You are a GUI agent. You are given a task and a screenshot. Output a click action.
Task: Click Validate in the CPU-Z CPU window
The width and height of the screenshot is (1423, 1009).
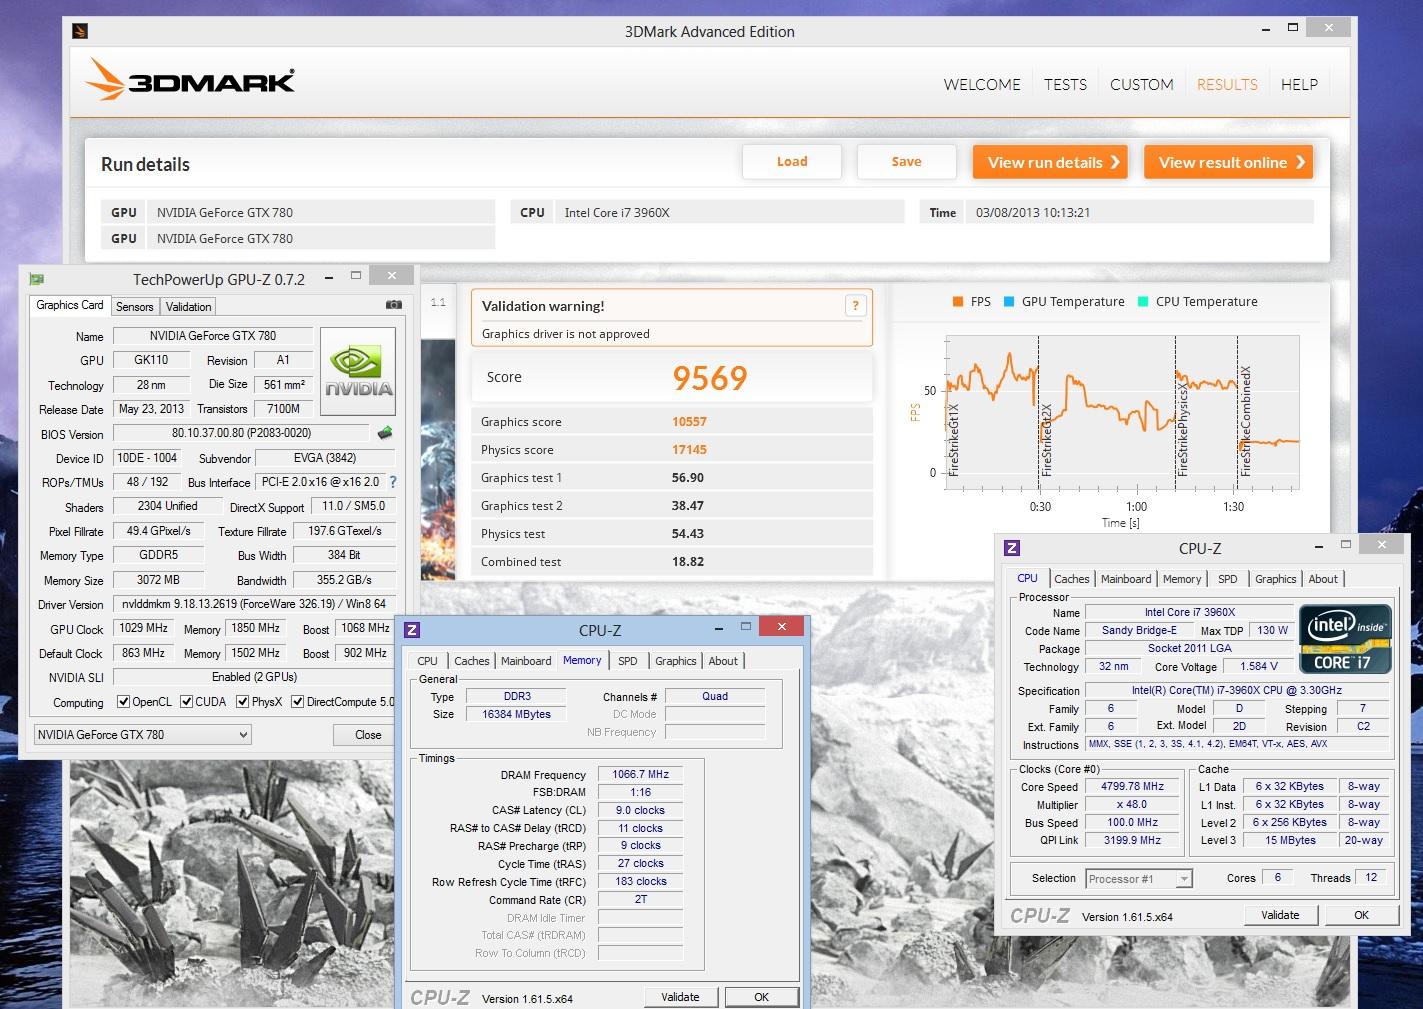tap(1280, 915)
